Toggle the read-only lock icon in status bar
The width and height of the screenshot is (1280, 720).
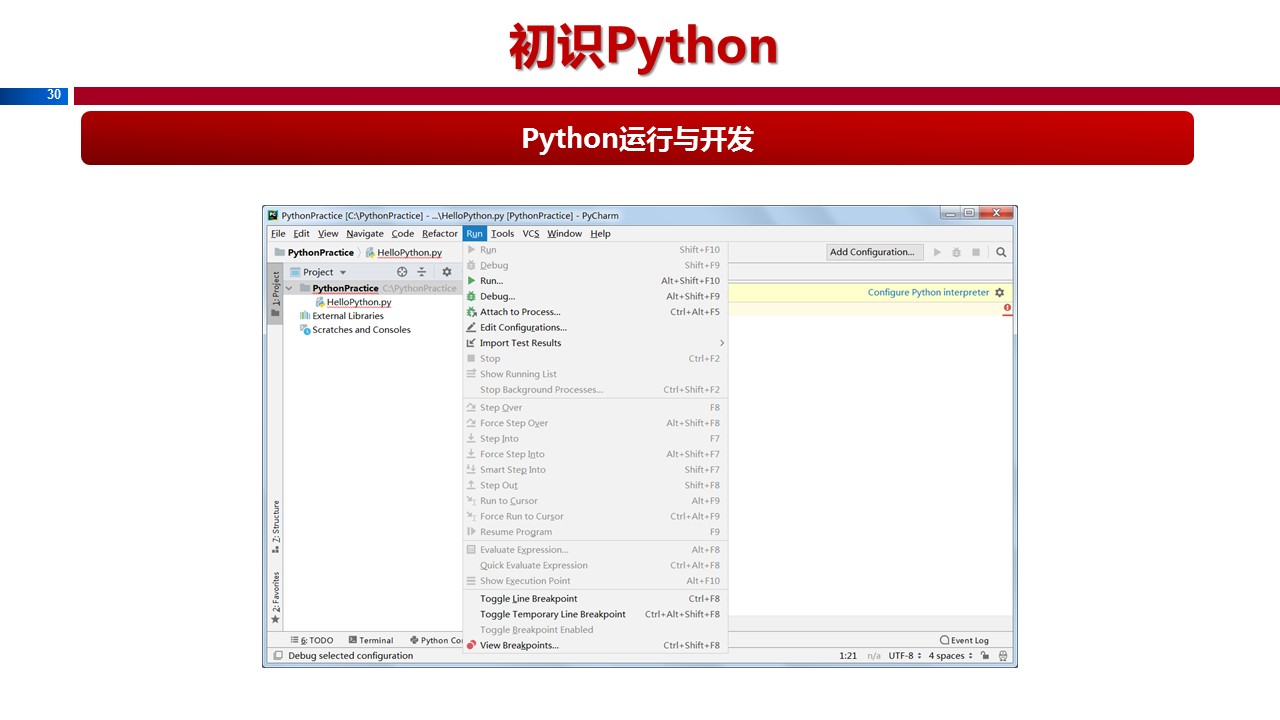985,656
